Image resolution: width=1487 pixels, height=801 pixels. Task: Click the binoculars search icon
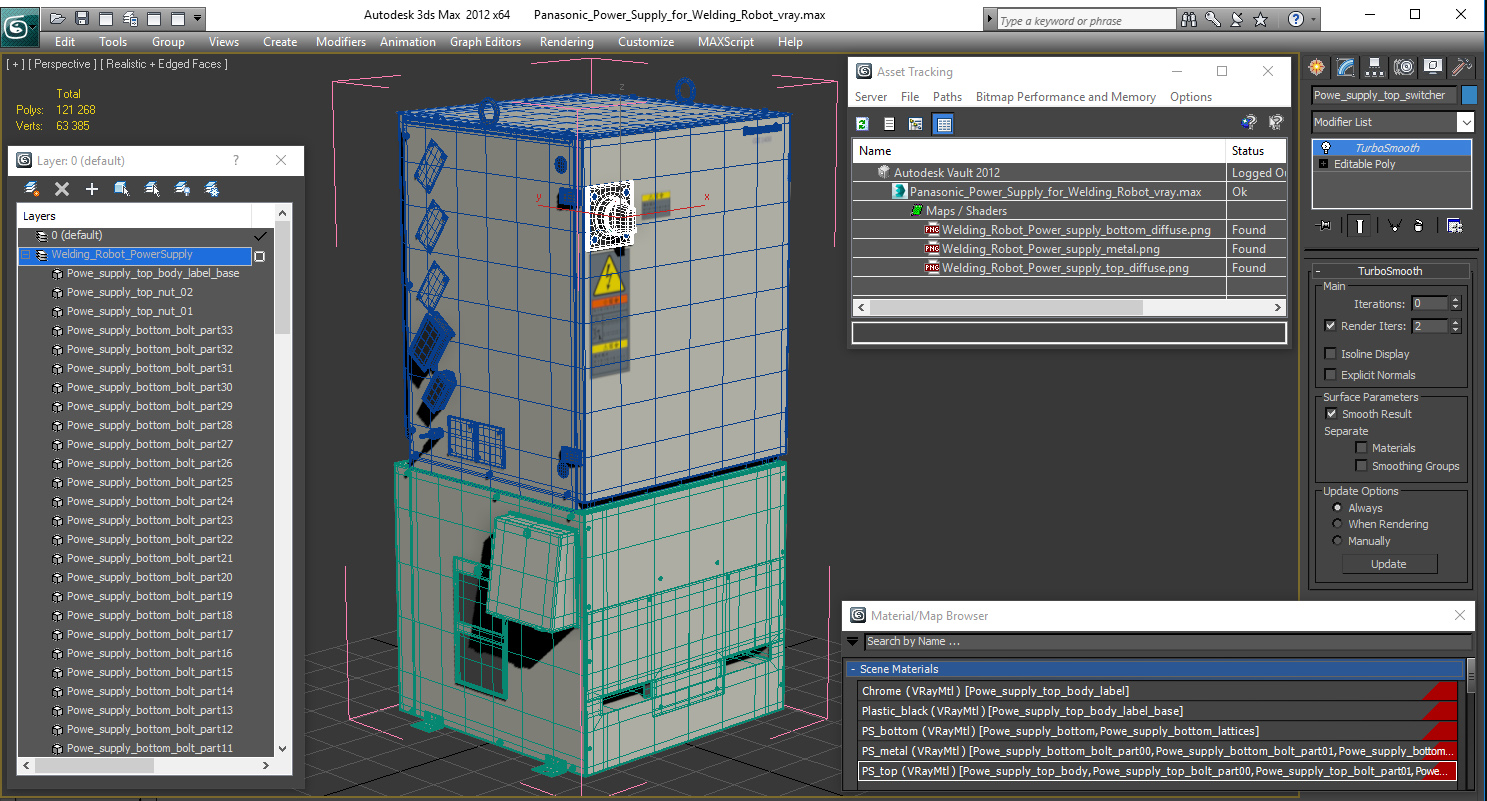tap(1189, 19)
